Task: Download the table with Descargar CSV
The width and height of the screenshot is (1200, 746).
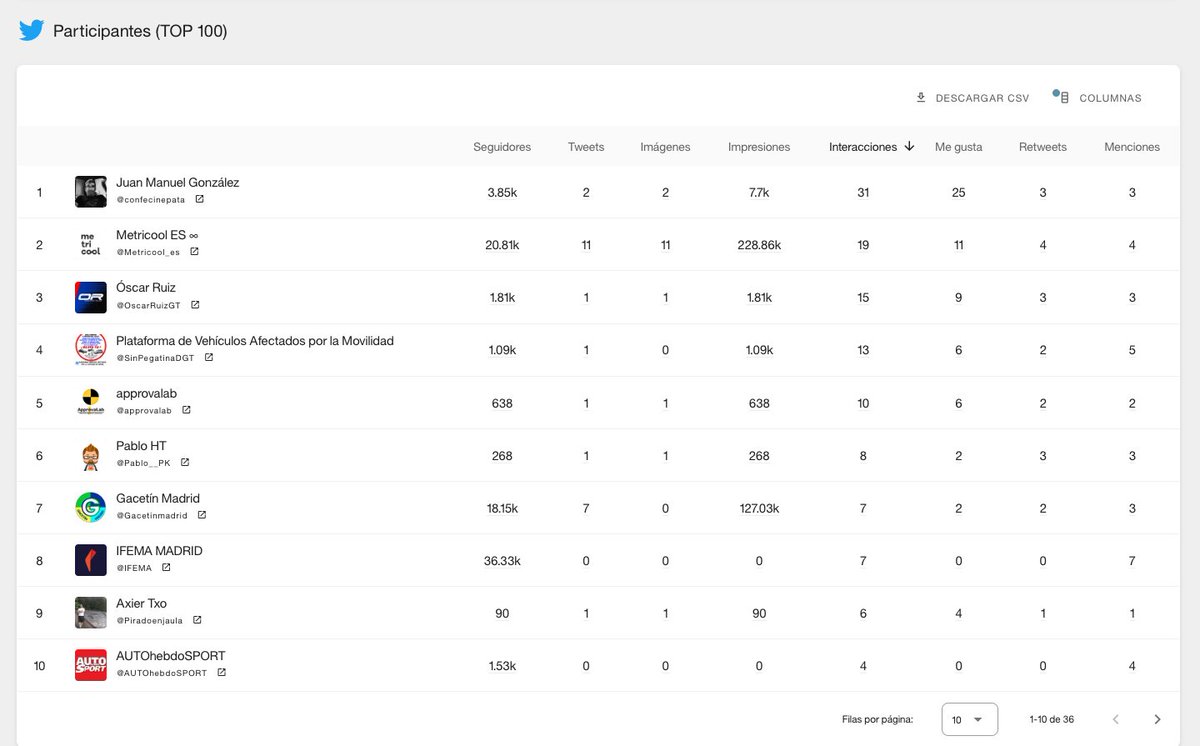Action: click(972, 98)
